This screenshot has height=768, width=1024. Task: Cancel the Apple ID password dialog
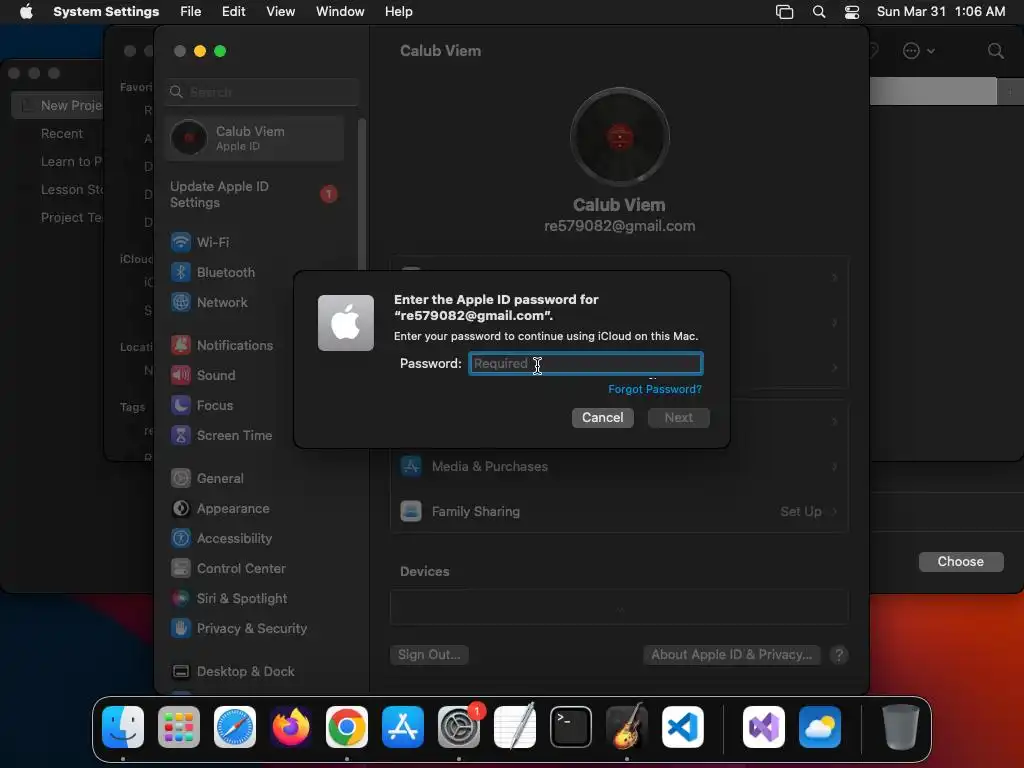602,417
